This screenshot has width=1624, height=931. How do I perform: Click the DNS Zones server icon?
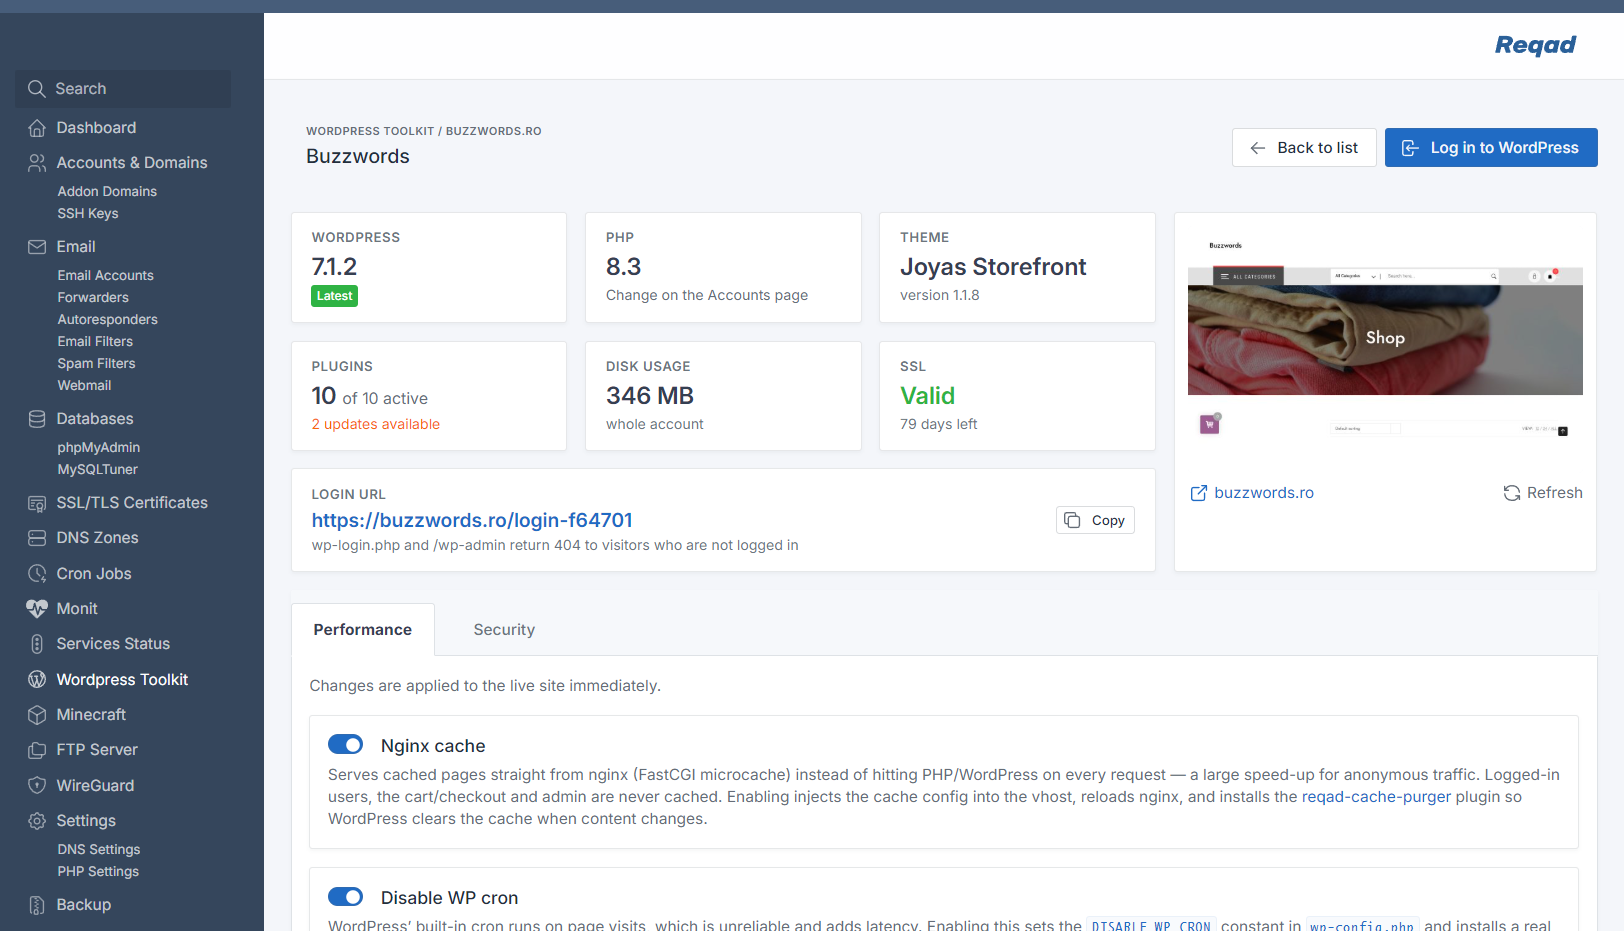click(37, 538)
